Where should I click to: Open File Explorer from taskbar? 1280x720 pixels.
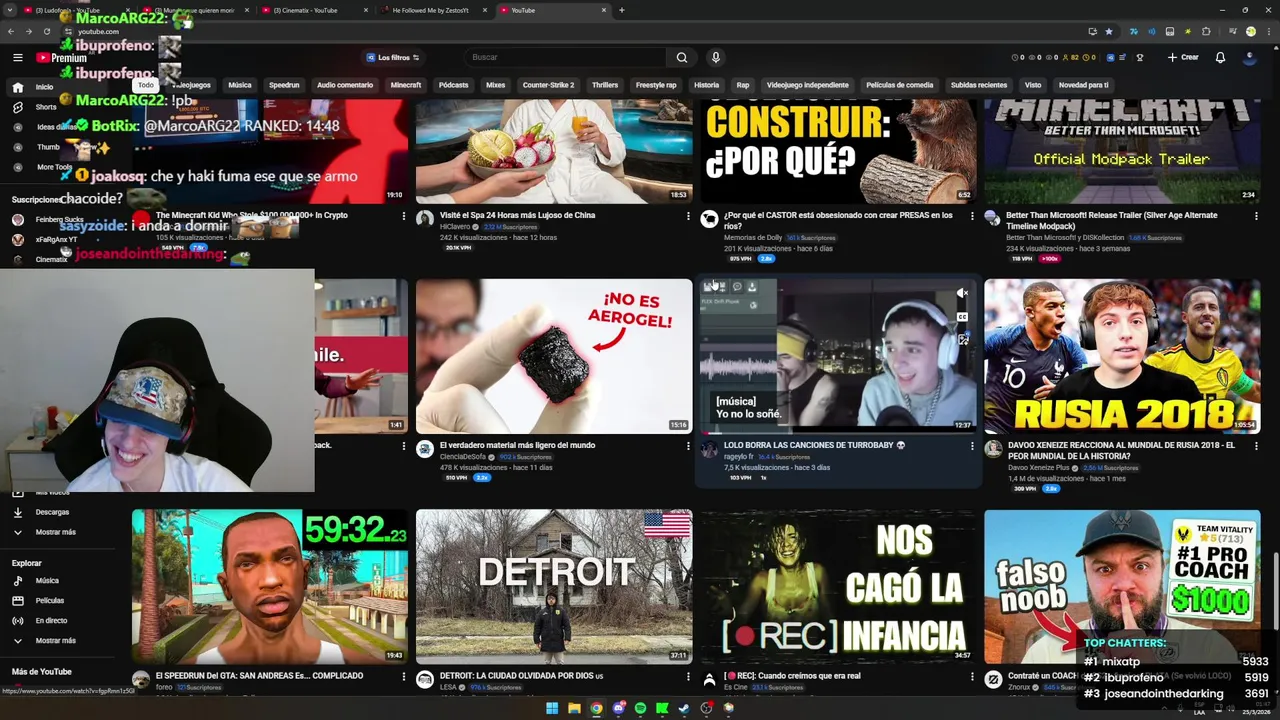(x=574, y=708)
